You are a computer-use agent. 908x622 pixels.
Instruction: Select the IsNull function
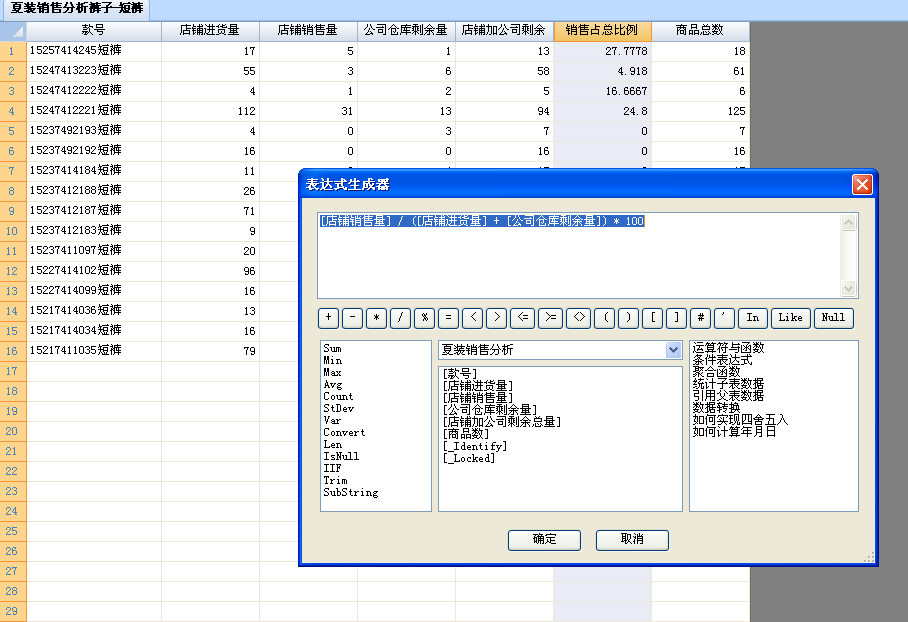[341, 456]
